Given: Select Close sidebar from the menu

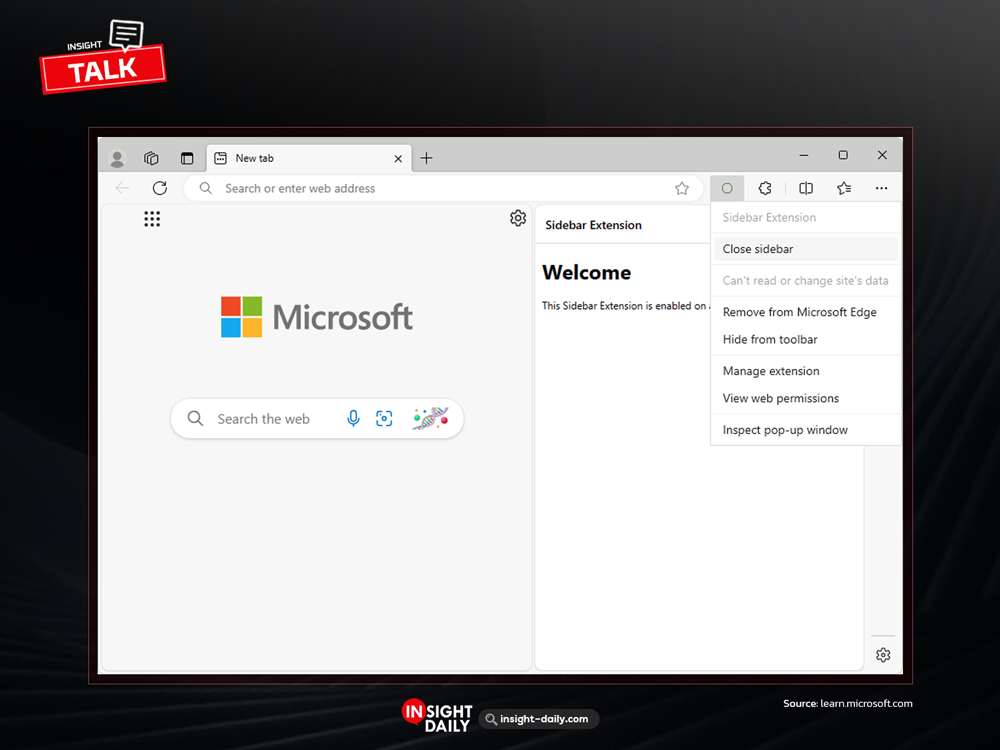Looking at the screenshot, I should (758, 249).
